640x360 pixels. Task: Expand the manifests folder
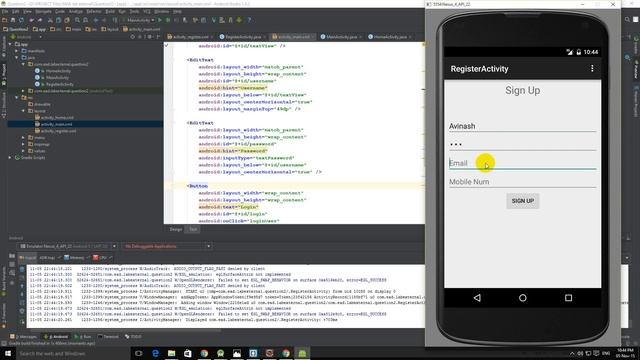pos(17,51)
